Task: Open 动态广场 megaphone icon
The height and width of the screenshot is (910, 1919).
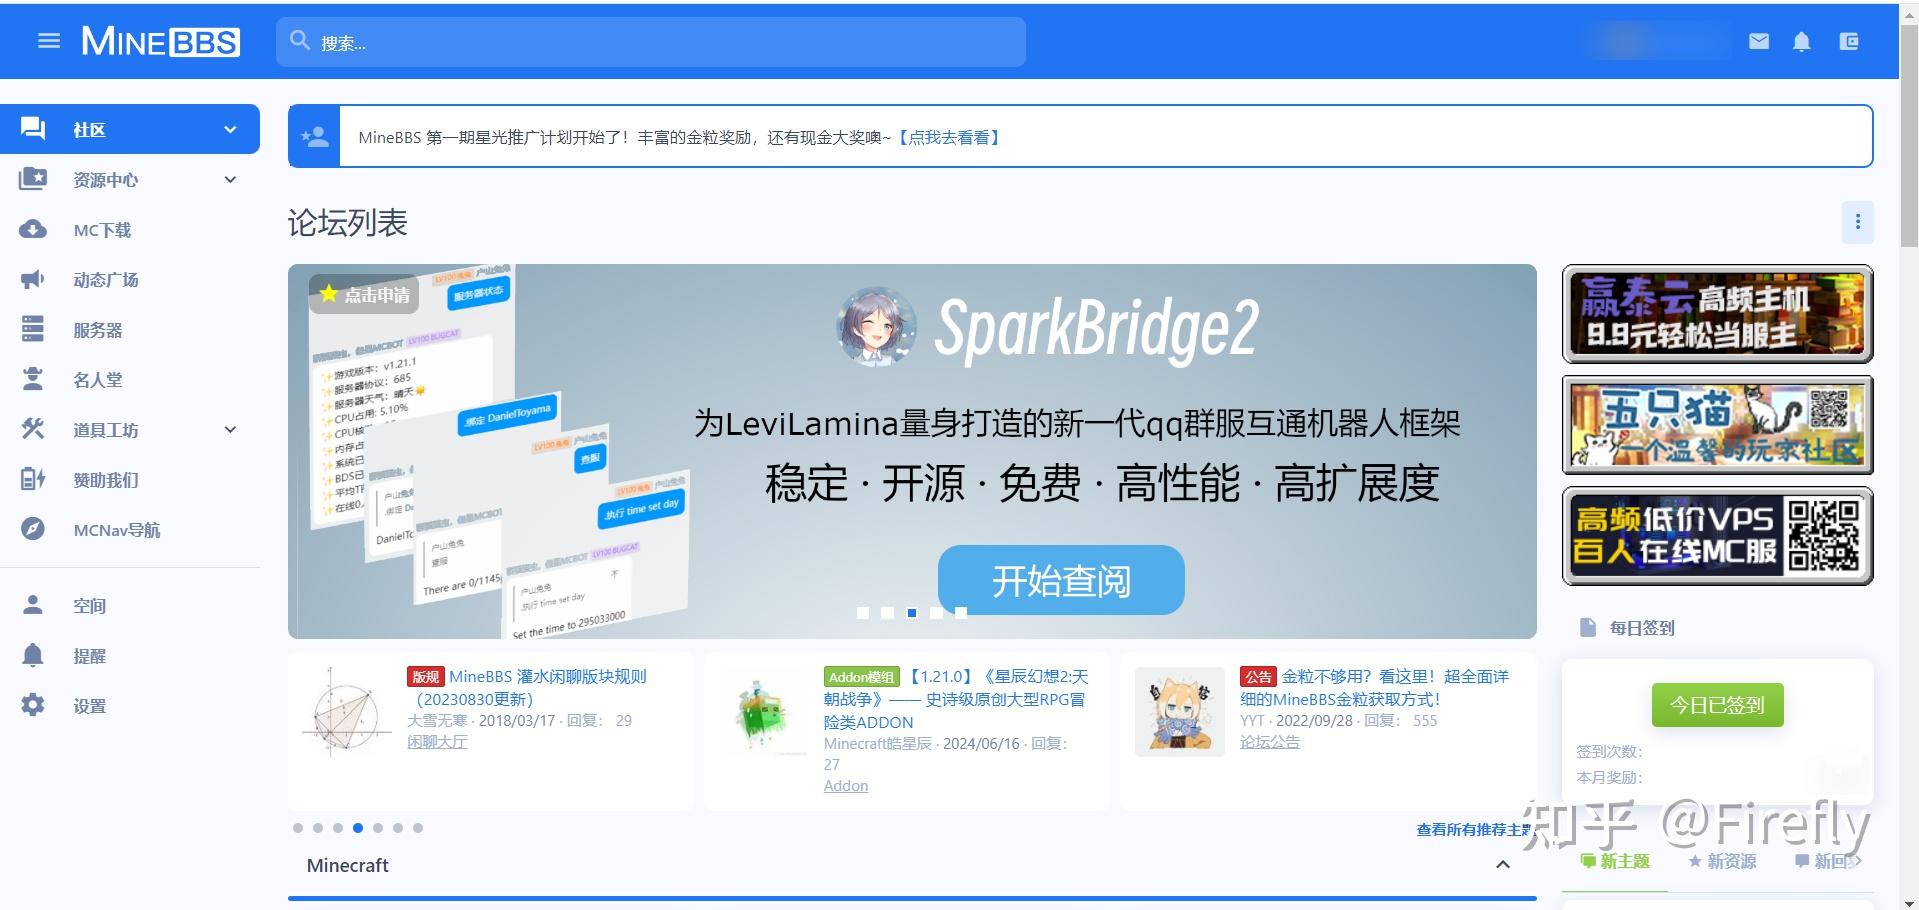Action: [33, 279]
